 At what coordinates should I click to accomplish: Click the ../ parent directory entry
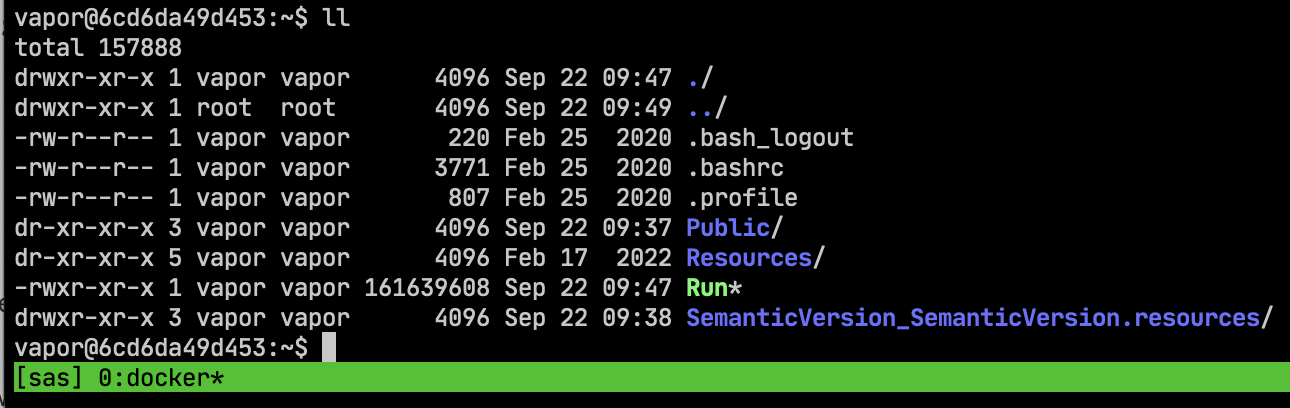(x=707, y=107)
